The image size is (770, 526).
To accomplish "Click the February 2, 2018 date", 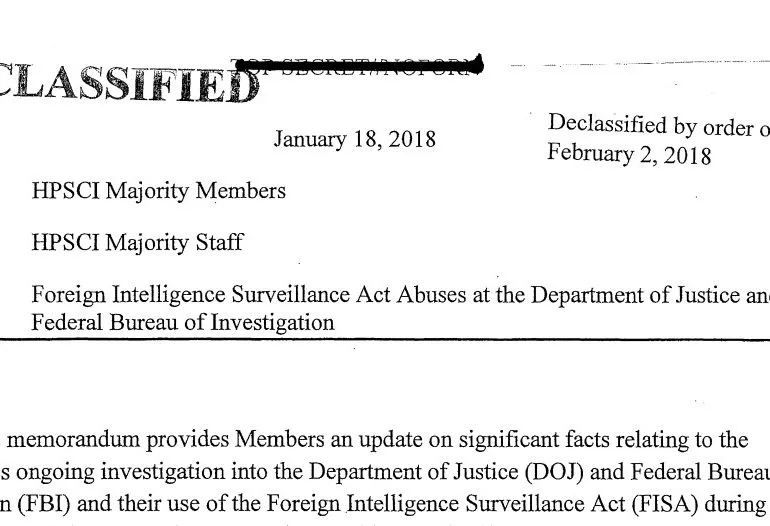I will pyautogui.click(x=629, y=154).
